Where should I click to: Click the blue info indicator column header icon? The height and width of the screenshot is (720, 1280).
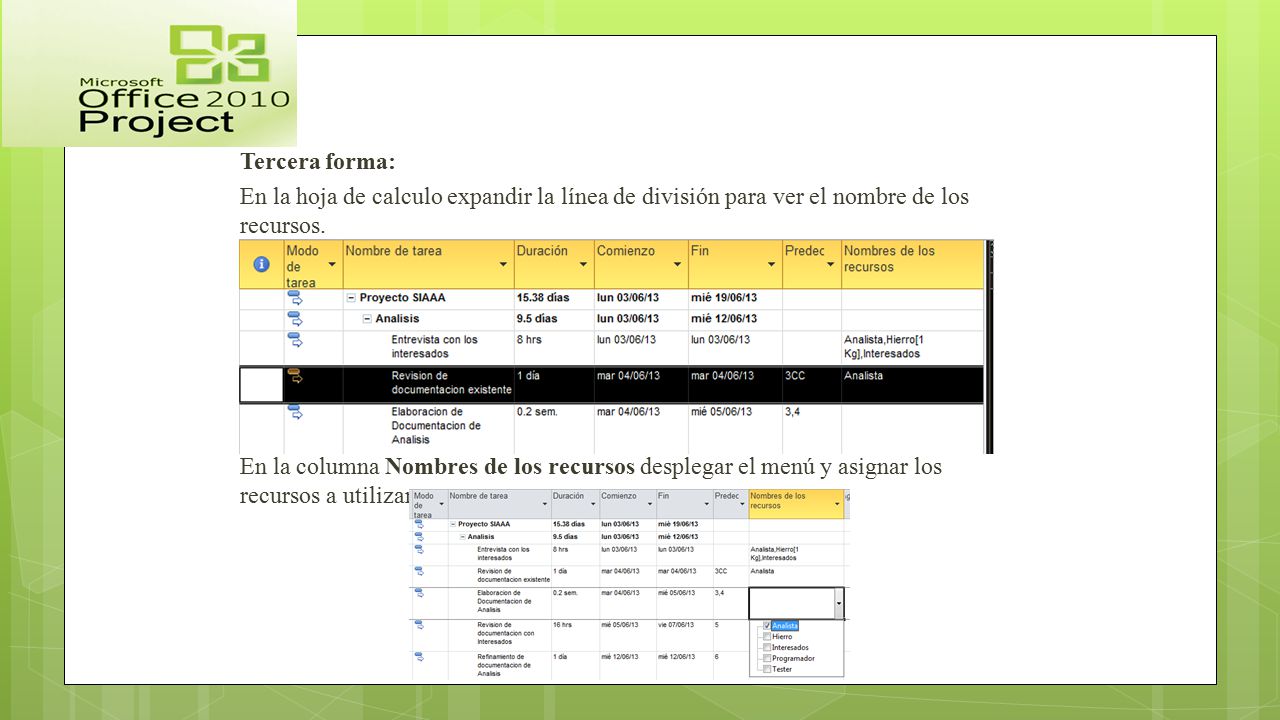(x=261, y=264)
